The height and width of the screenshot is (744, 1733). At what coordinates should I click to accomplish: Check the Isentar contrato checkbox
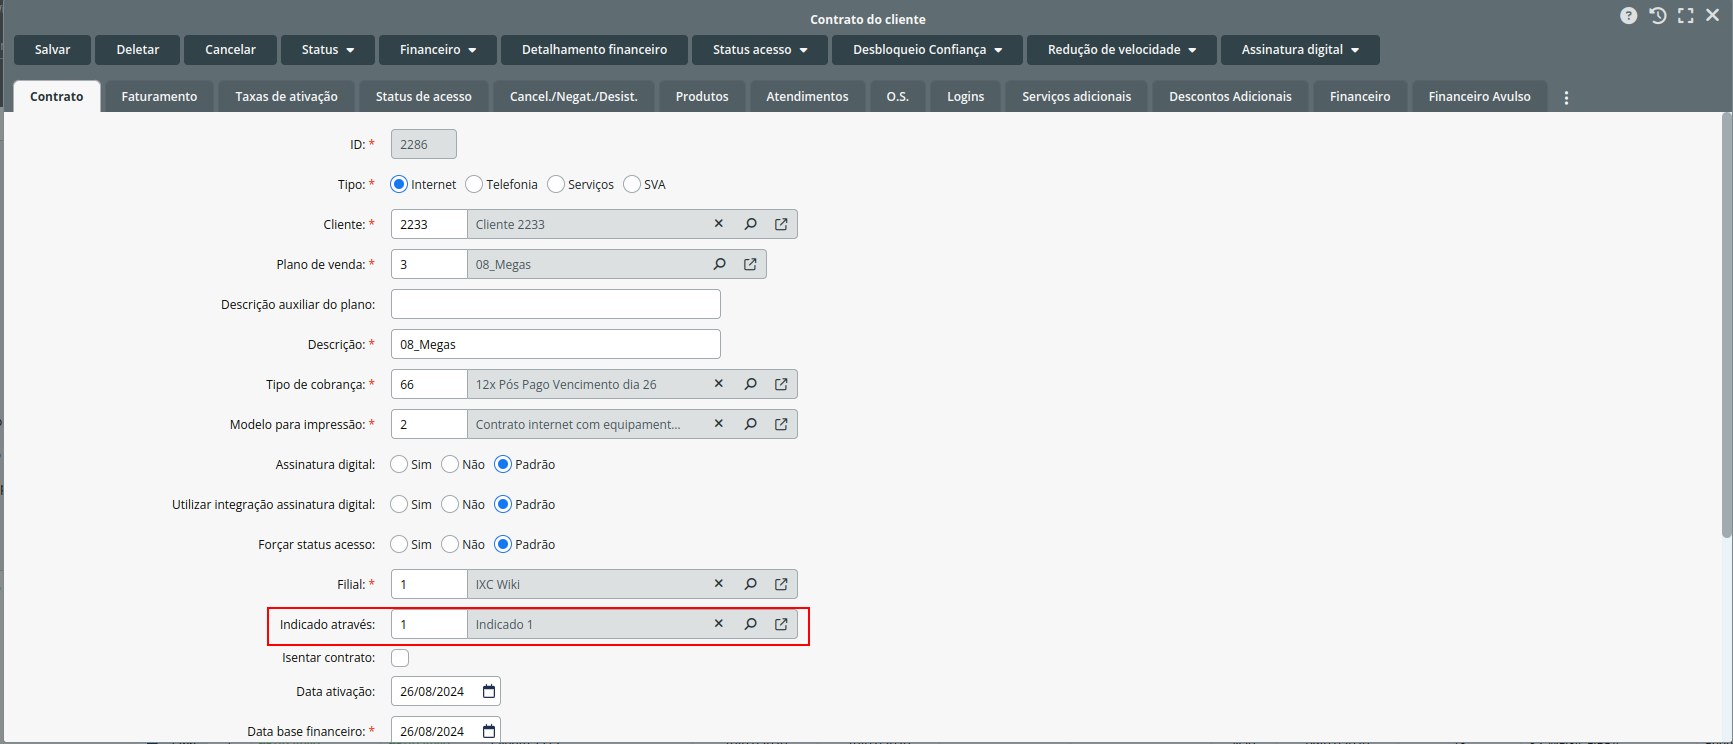click(x=400, y=658)
